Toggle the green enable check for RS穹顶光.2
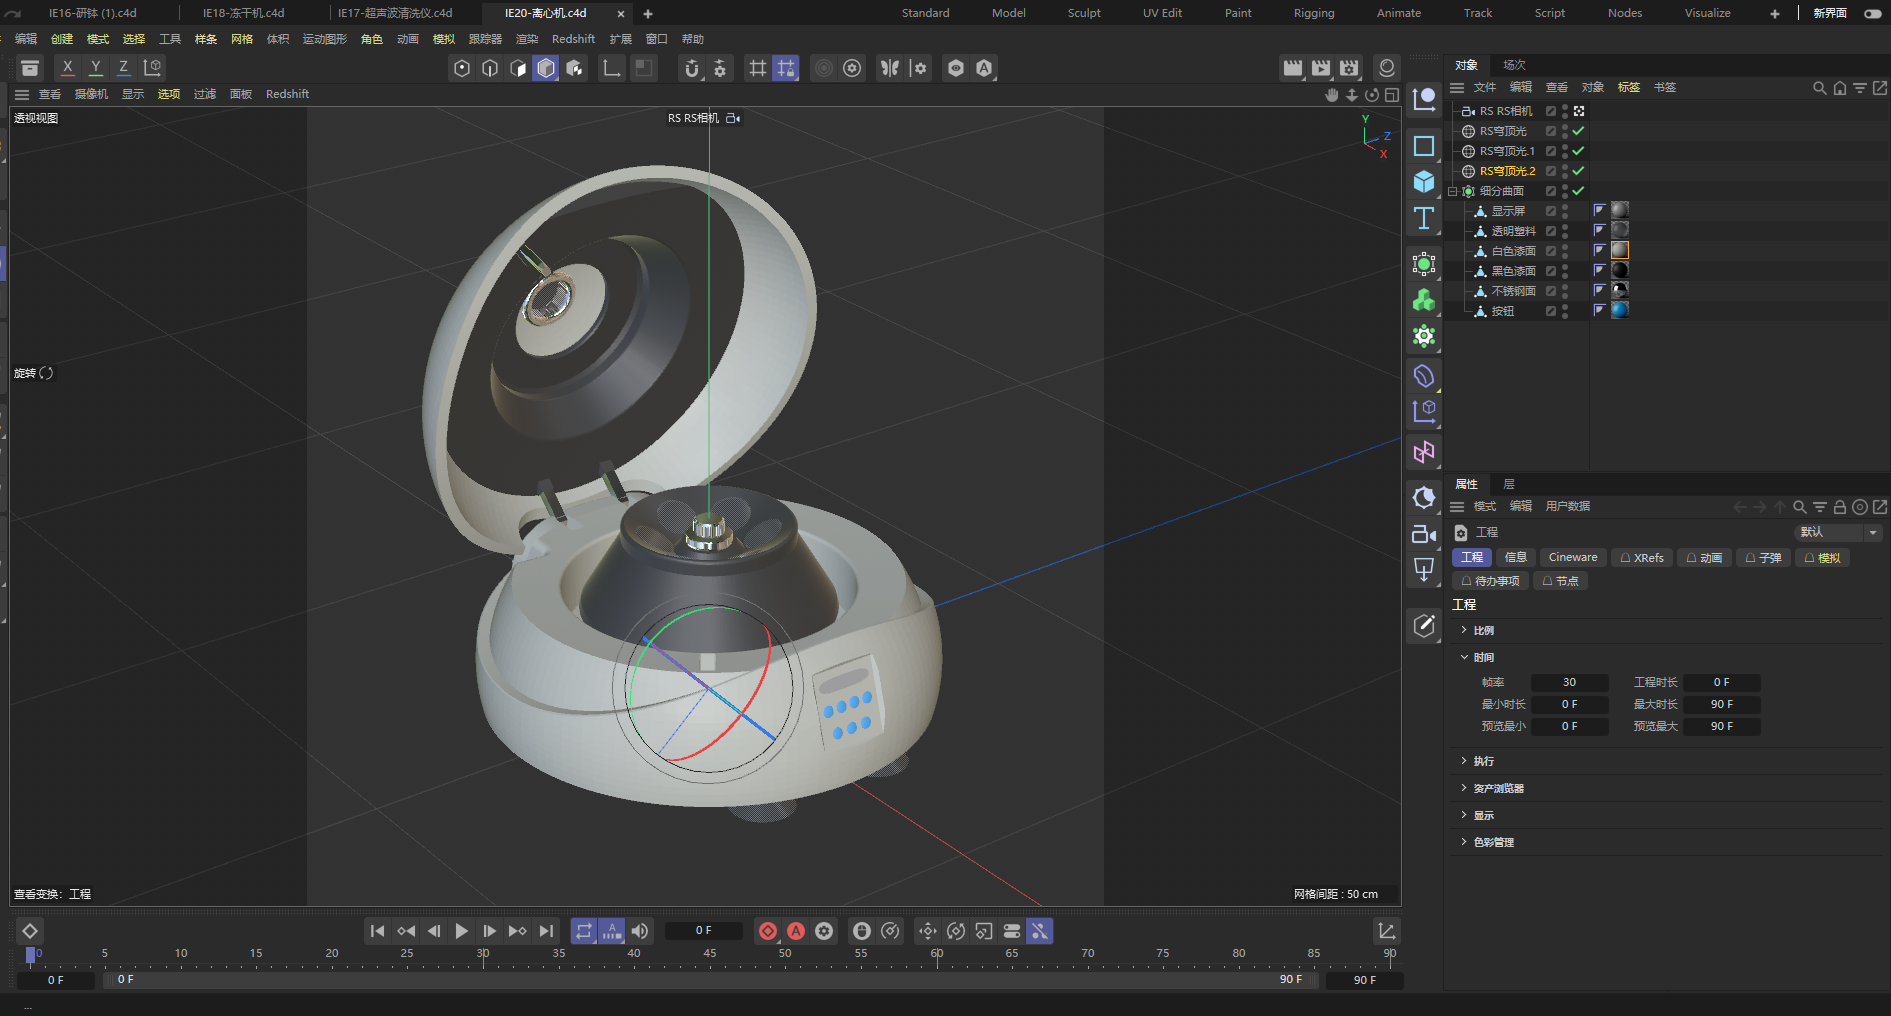The width and height of the screenshot is (1891, 1016). pyautogui.click(x=1578, y=171)
